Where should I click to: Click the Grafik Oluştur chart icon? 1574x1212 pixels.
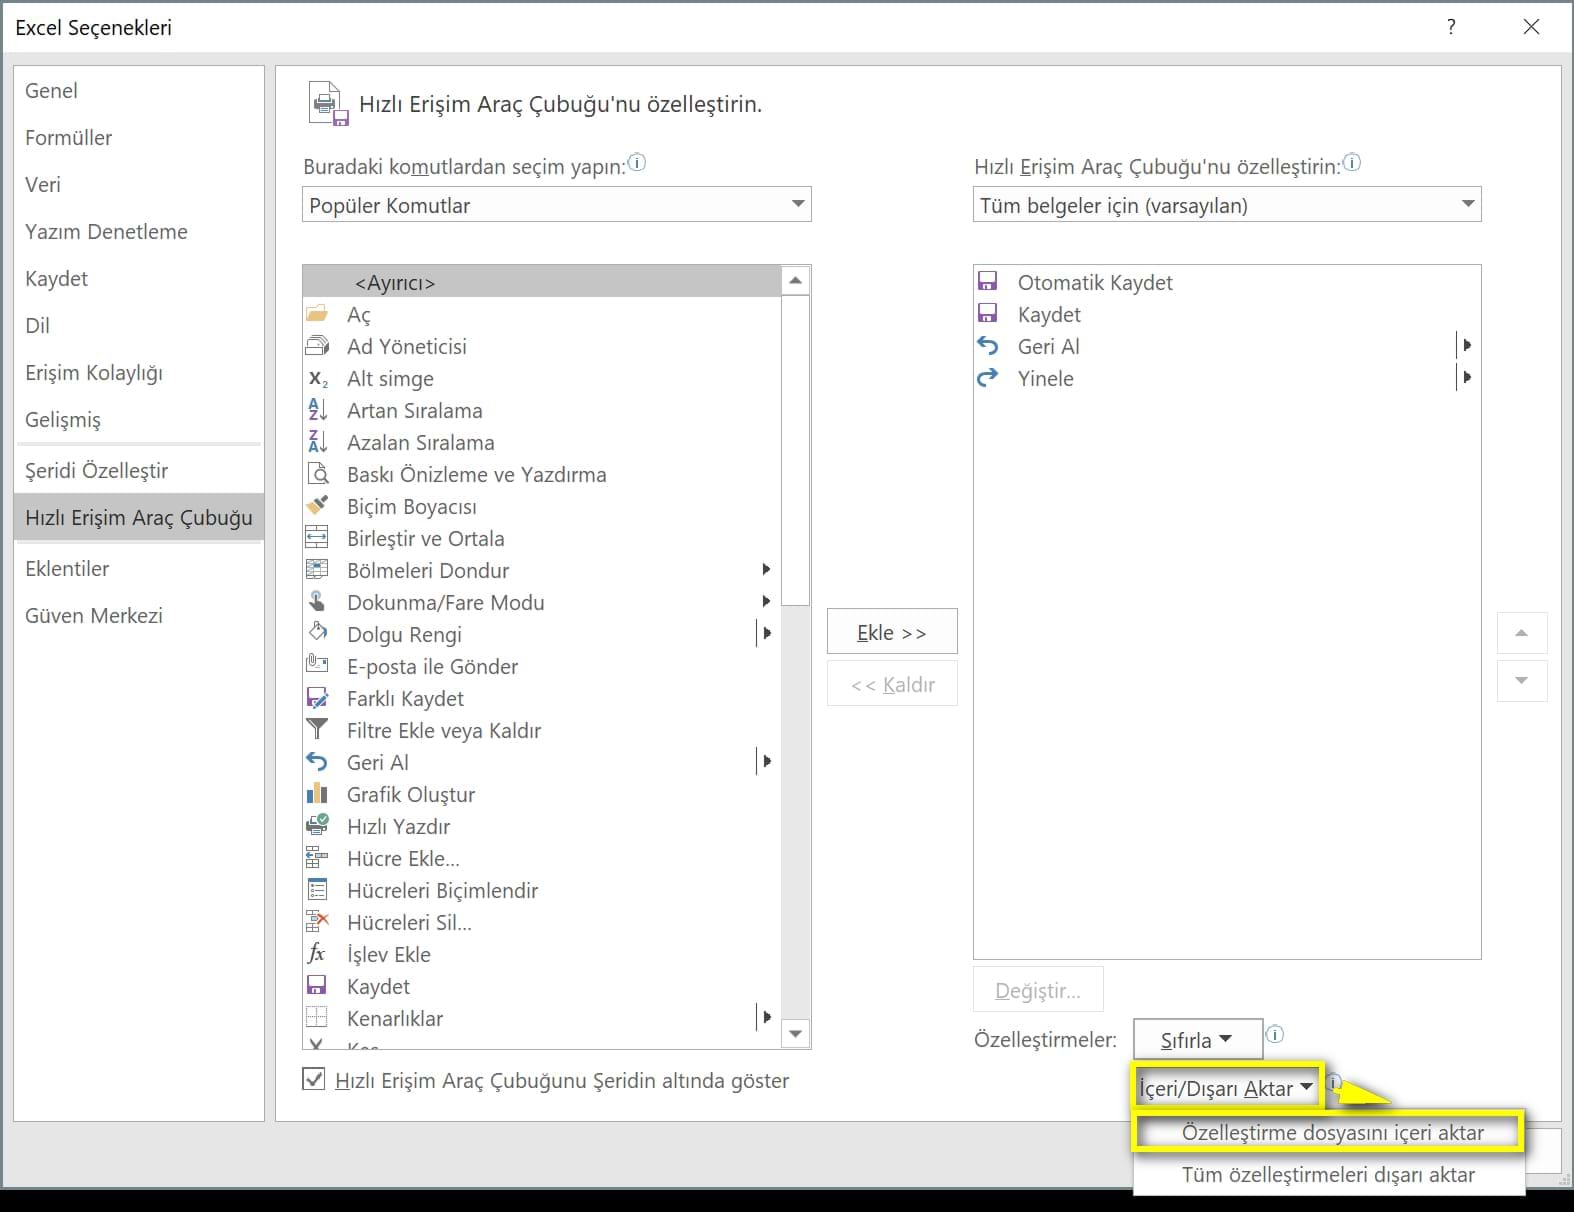(x=317, y=794)
